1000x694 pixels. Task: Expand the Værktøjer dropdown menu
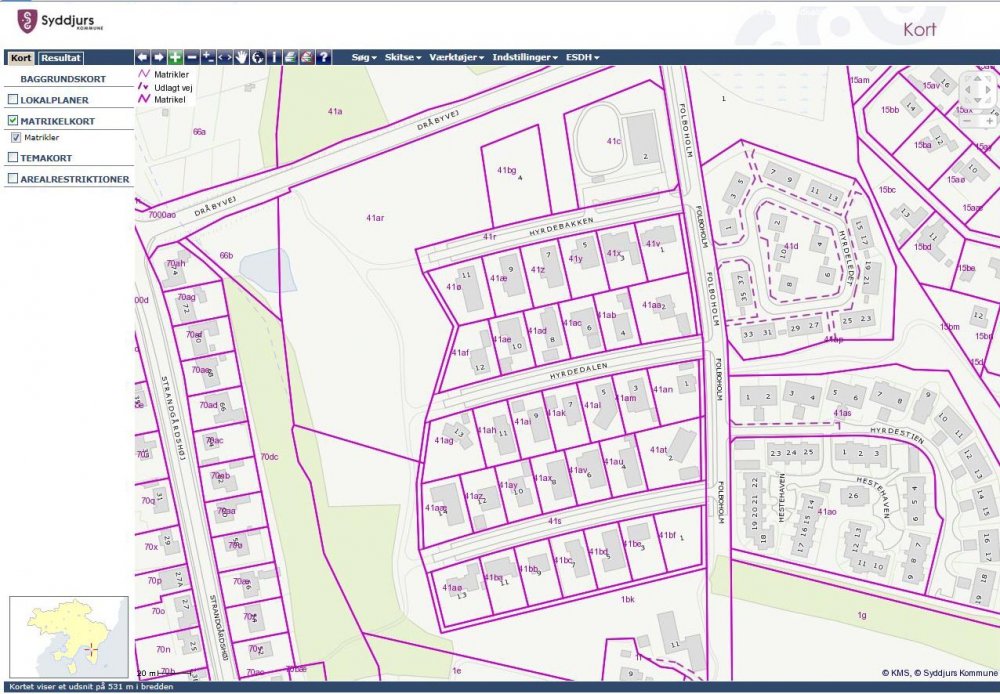point(456,58)
